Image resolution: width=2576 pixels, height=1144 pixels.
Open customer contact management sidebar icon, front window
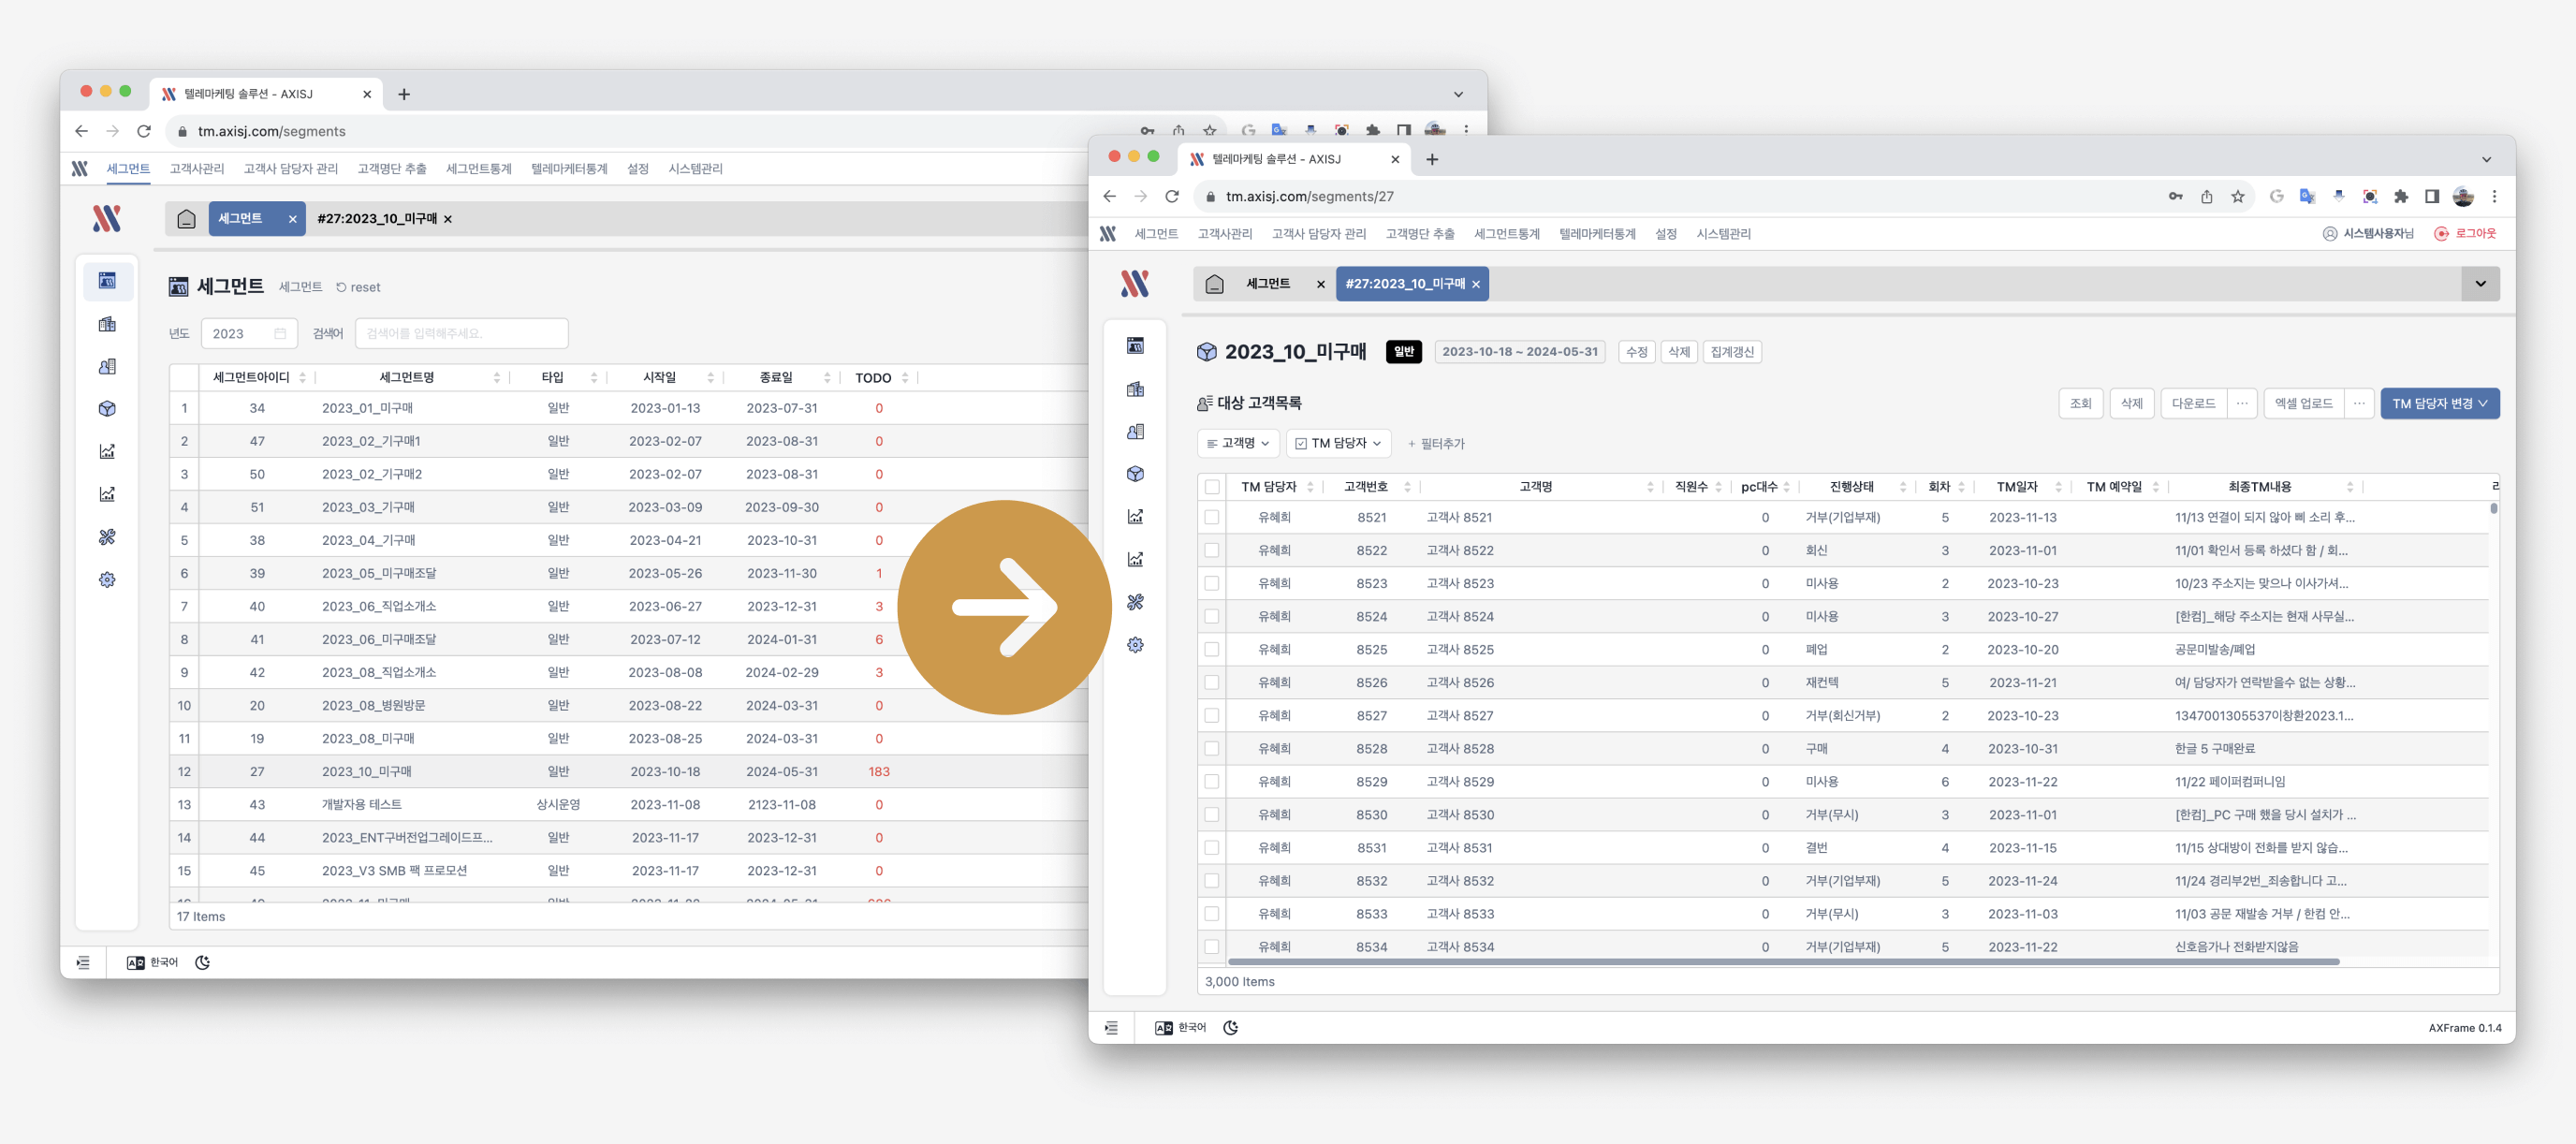click(1135, 432)
